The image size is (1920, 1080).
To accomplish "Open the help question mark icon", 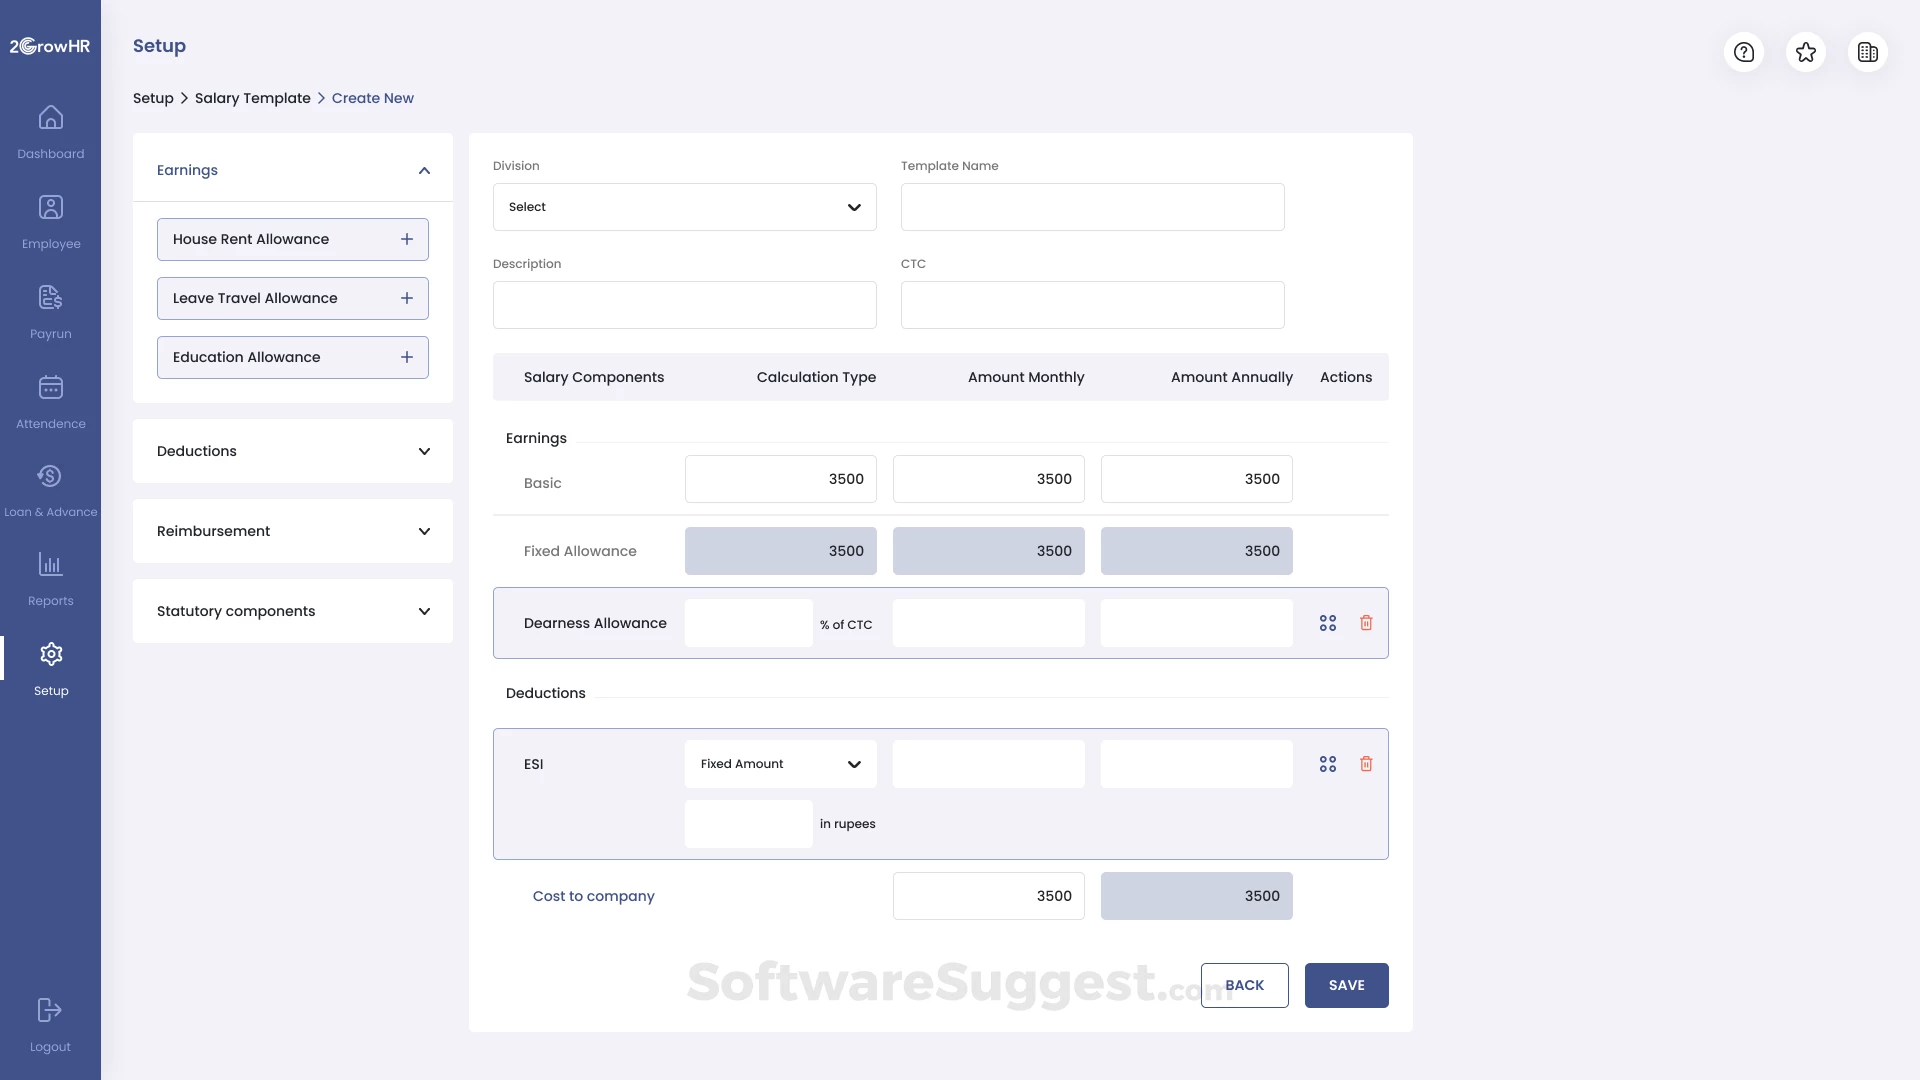I will pos(1744,52).
